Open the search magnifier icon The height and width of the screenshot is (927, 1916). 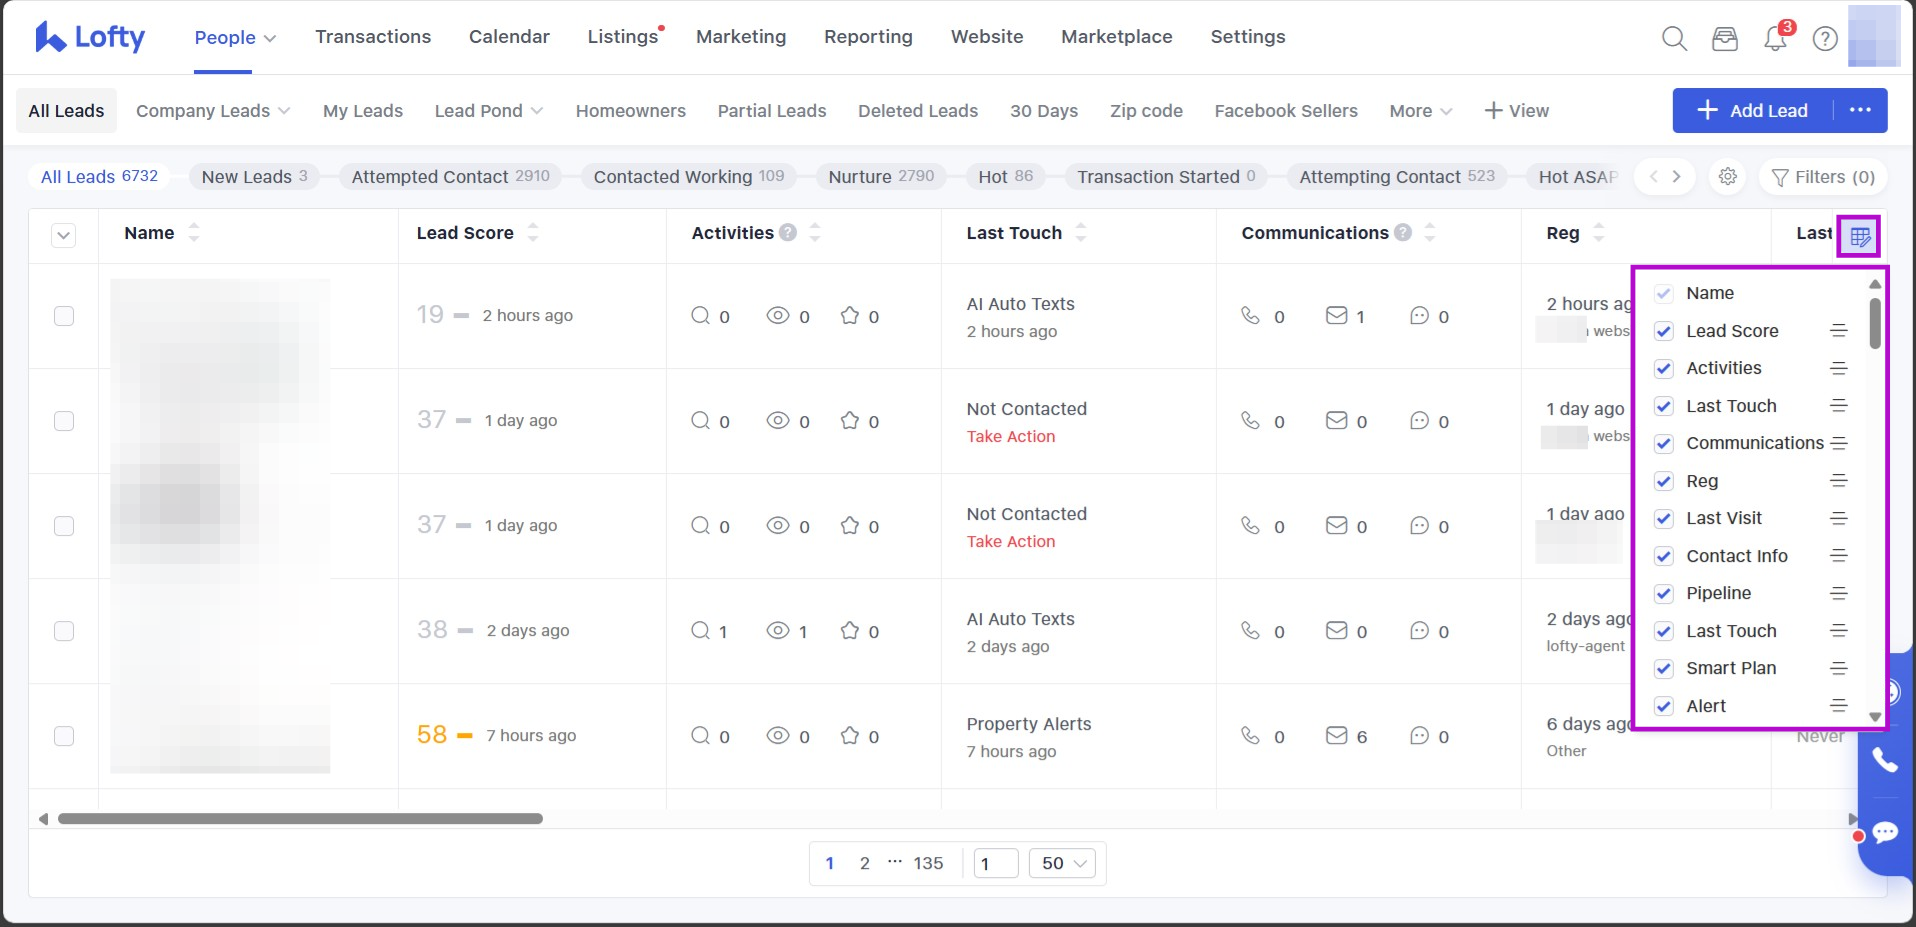(1674, 39)
